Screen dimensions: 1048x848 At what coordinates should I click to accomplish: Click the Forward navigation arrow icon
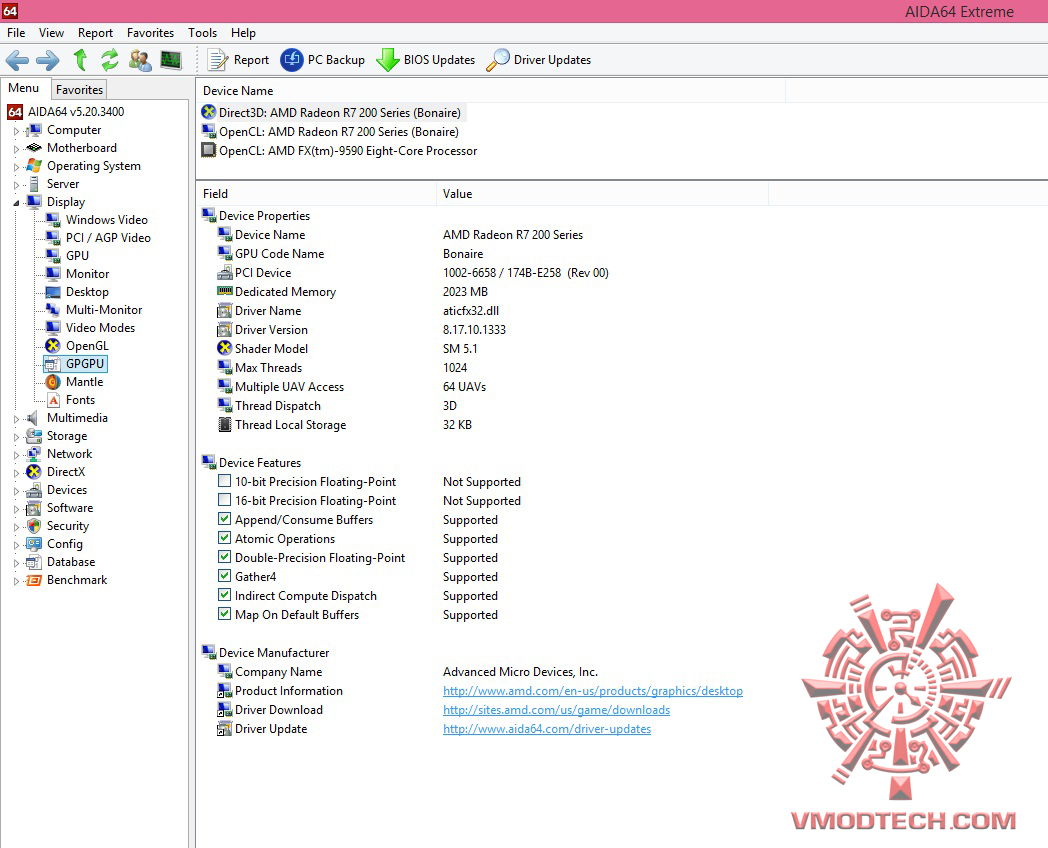click(x=47, y=60)
